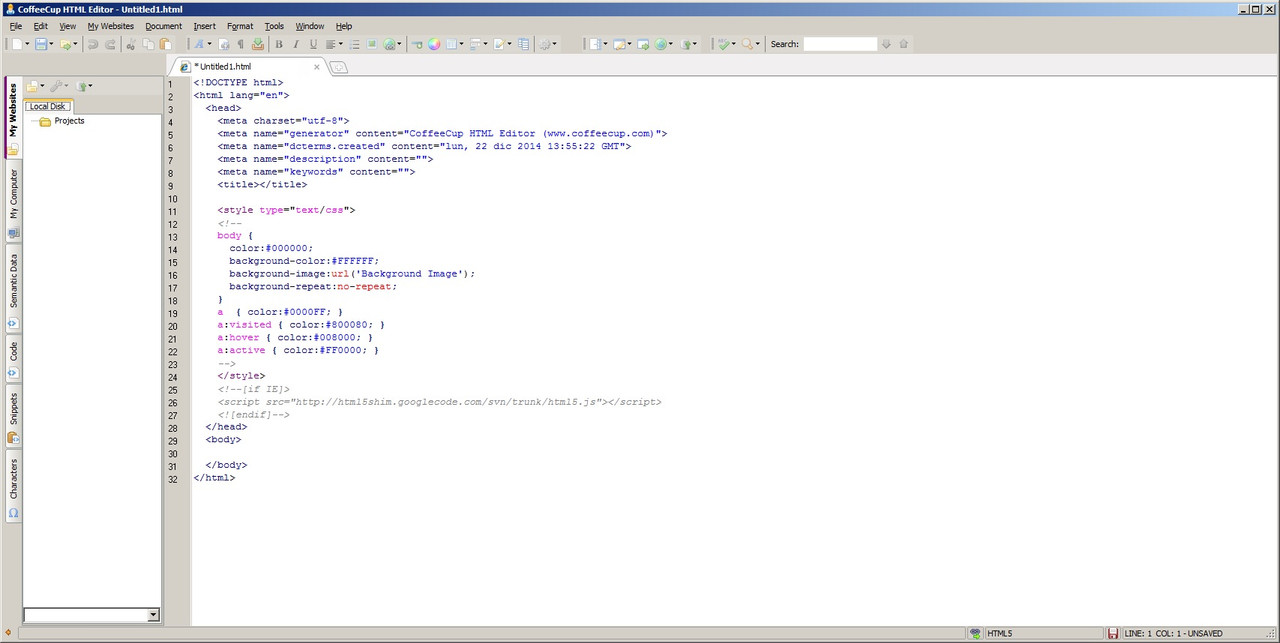Image resolution: width=1280 pixels, height=643 pixels.
Task: Expand the spell check dropdown arrow
Action: pos(734,44)
